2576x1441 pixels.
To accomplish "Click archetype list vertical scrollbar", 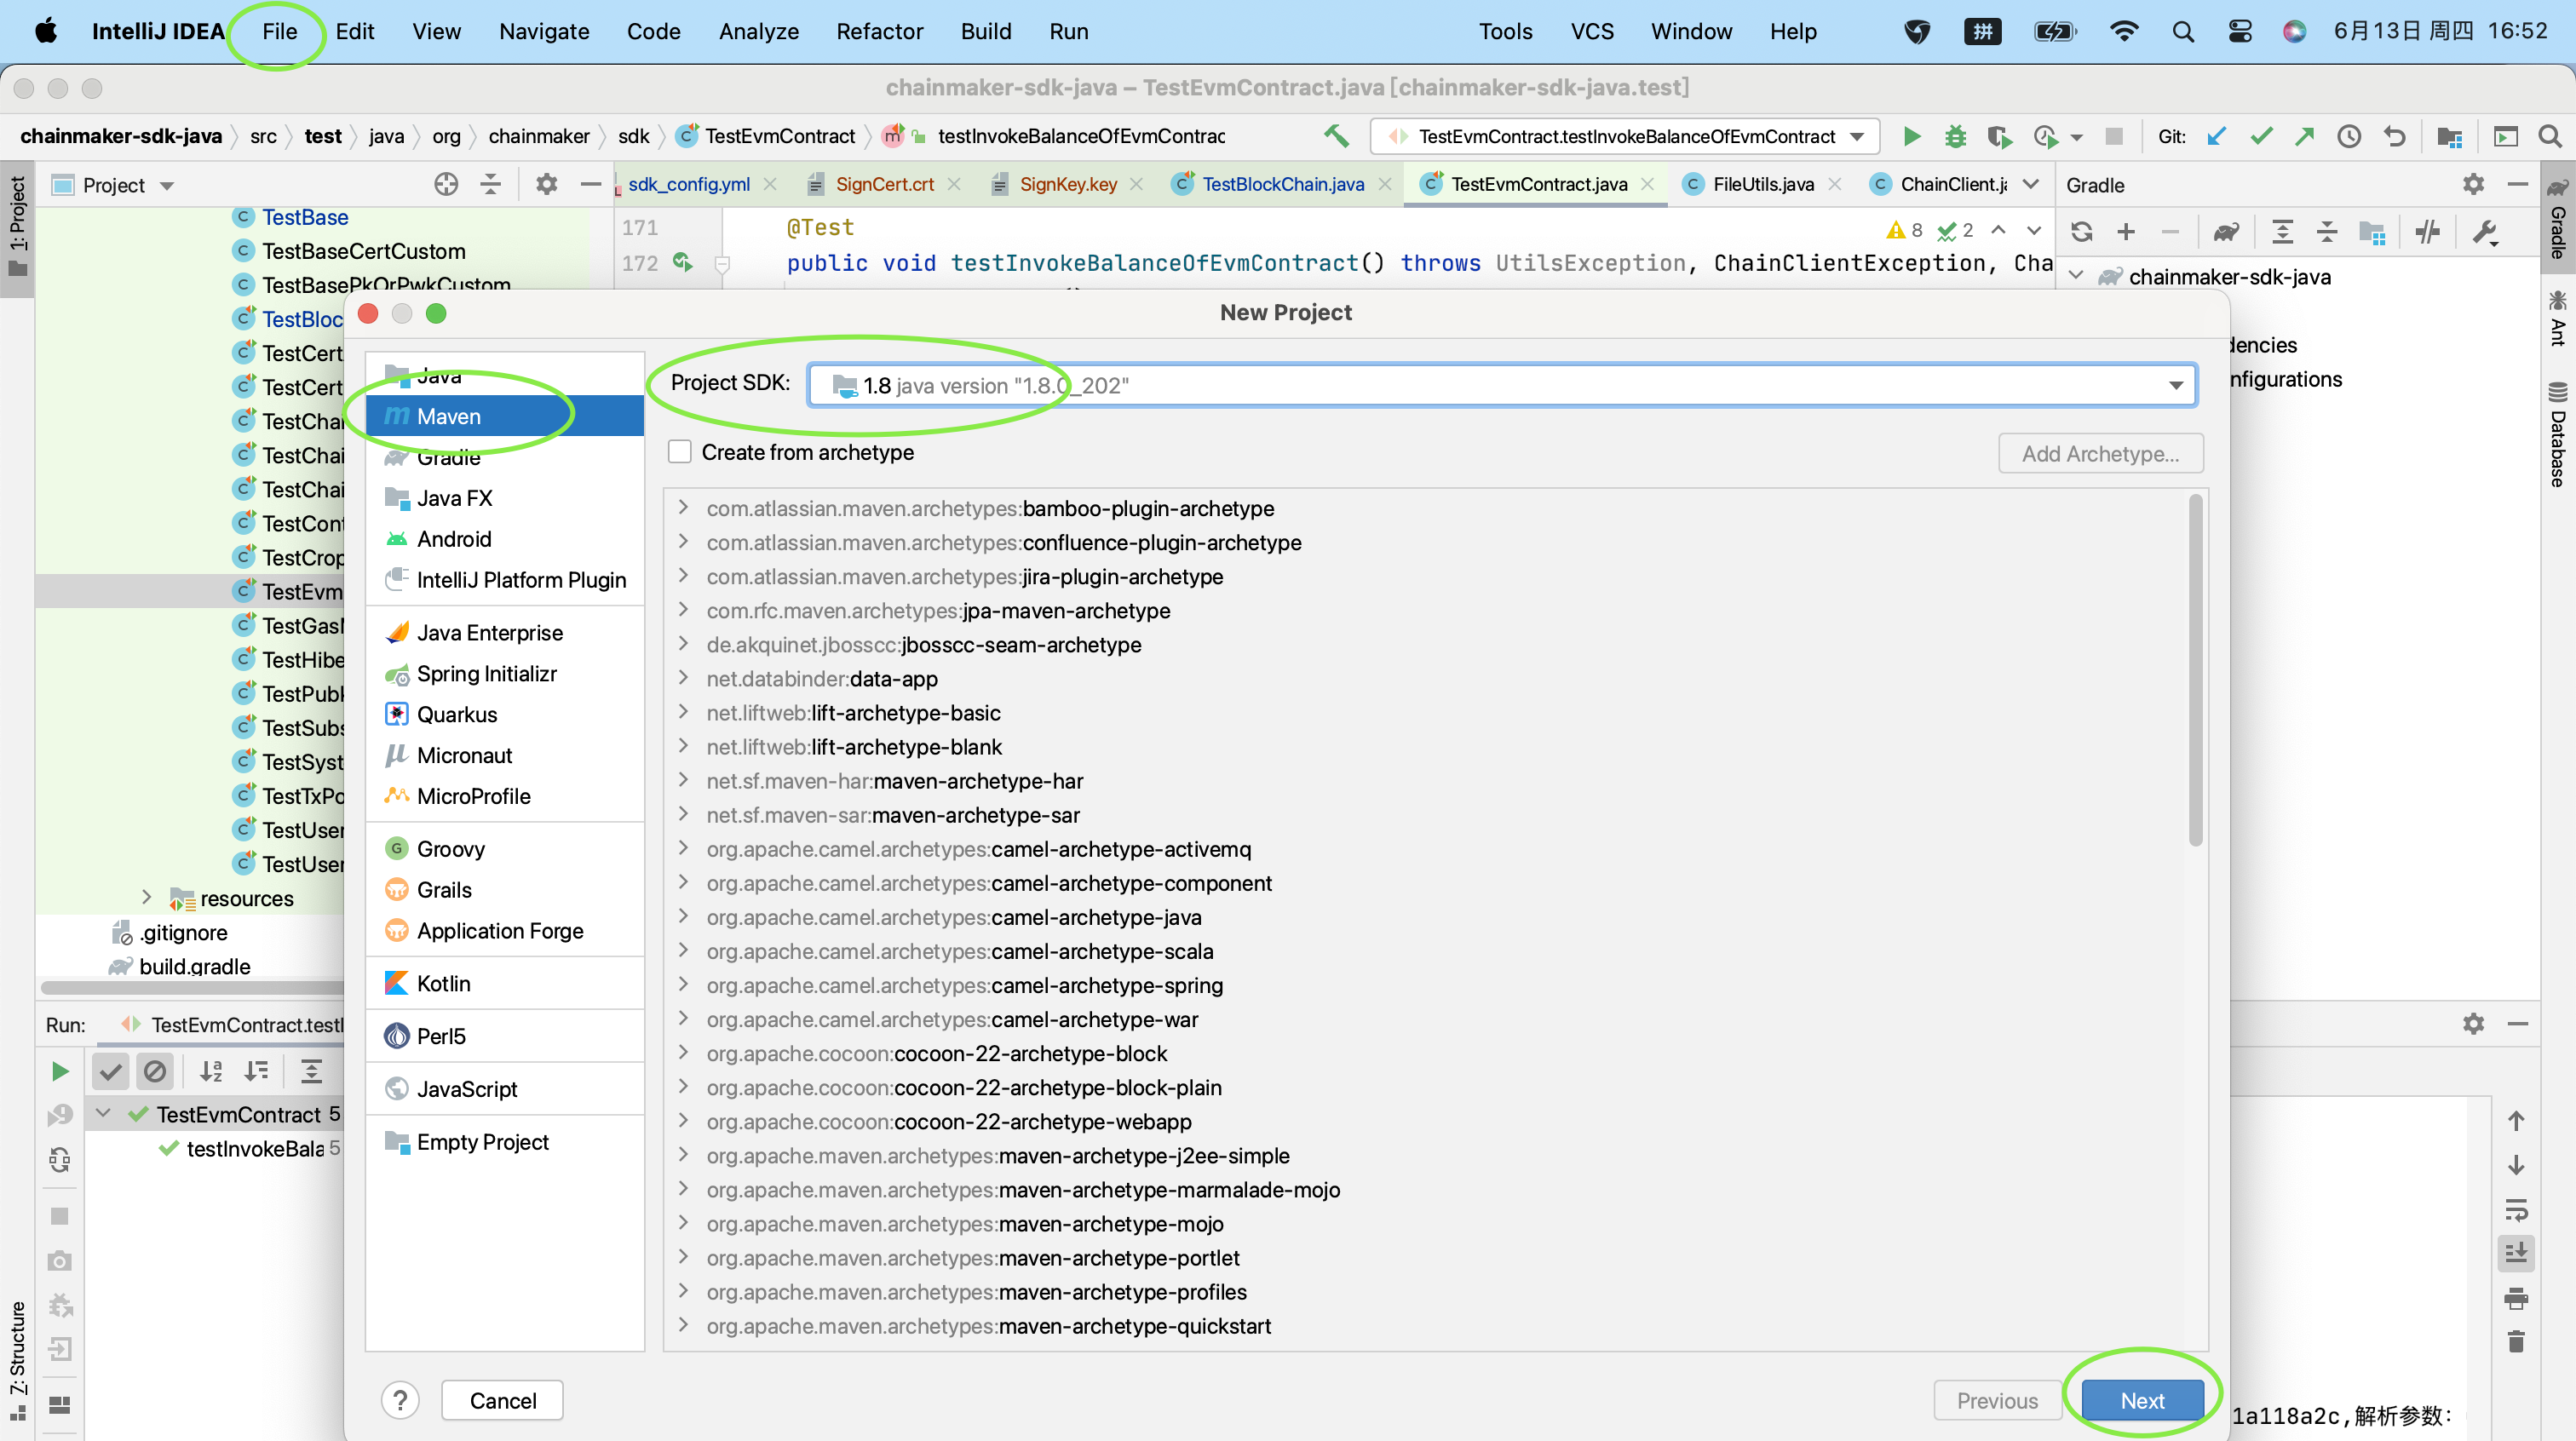I will 2195,670.
